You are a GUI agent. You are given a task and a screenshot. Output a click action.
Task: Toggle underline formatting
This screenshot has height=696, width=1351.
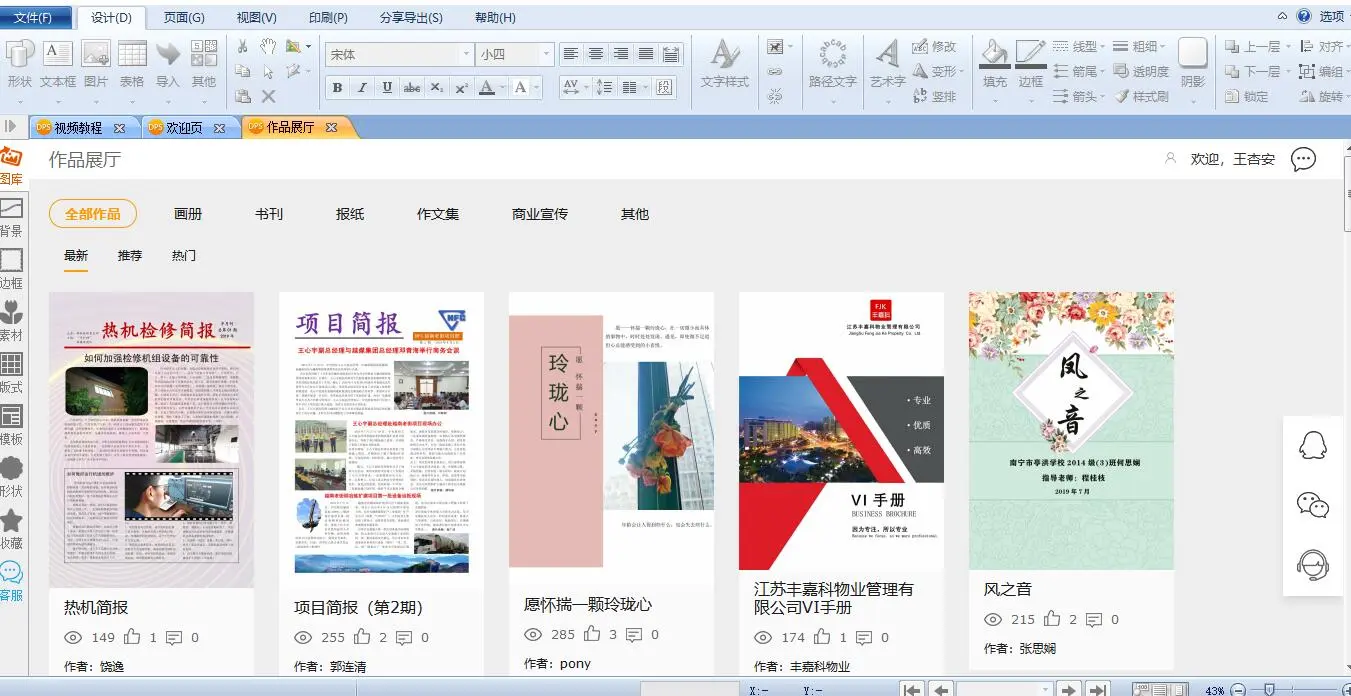[387, 88]
